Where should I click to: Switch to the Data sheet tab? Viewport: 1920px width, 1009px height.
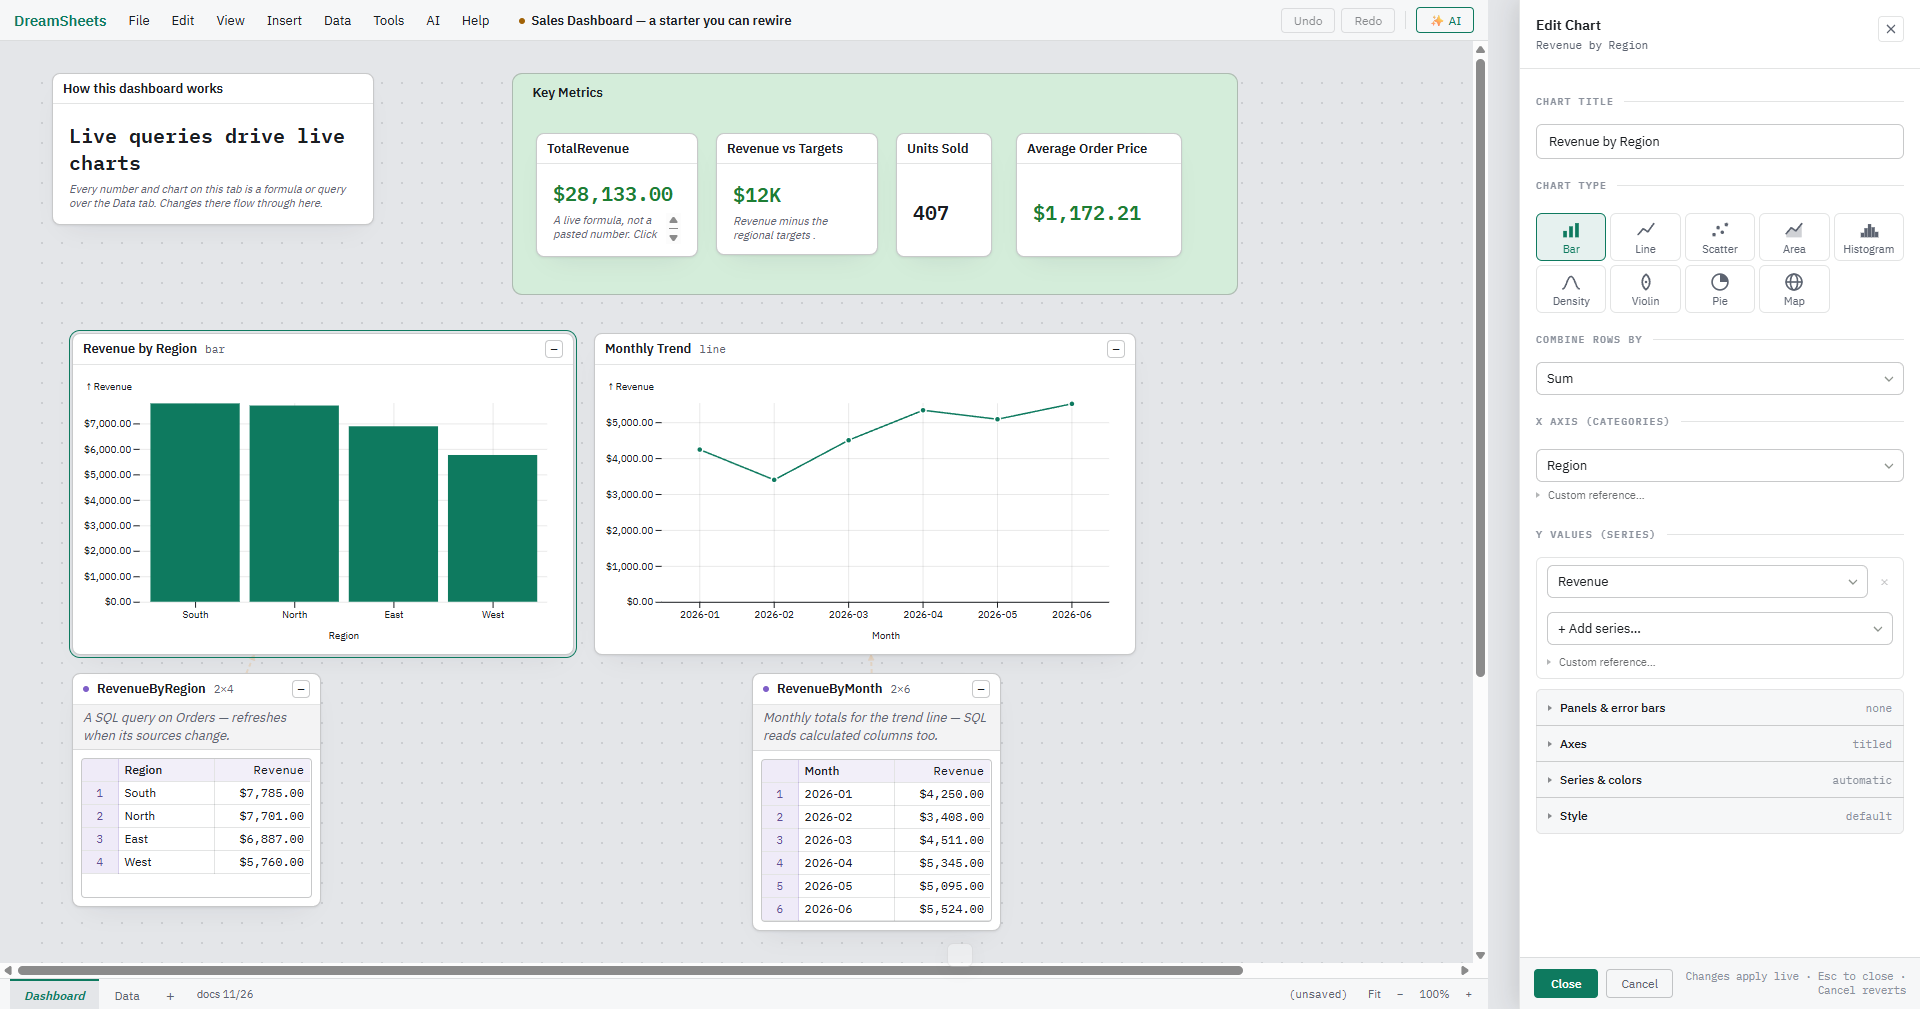click(127, 996)
